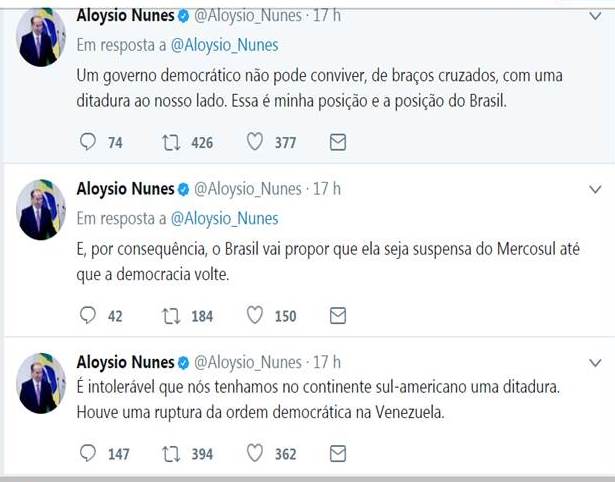Retweet the tweet about 'governo democrático'
The width and height of the screenshot is (615, 482).
171,143
